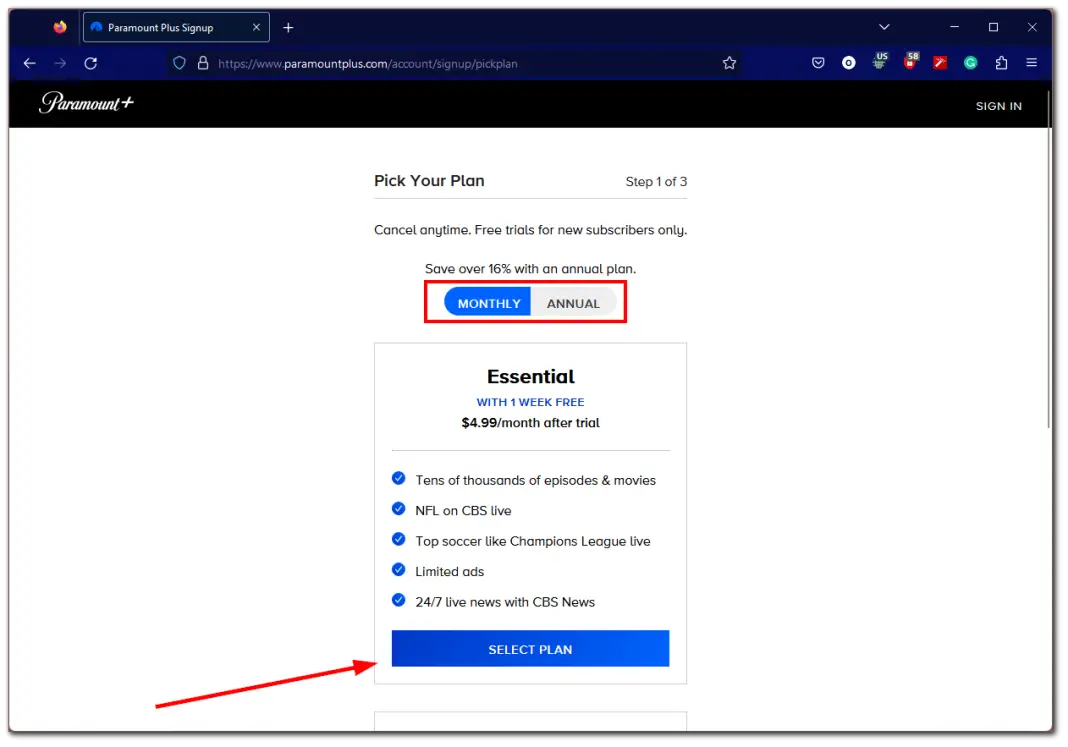Viewport: 1068px width, 747px height.
Task: Click SELECT PLAN for the Essential plan
Action: (x=530, y=649)
